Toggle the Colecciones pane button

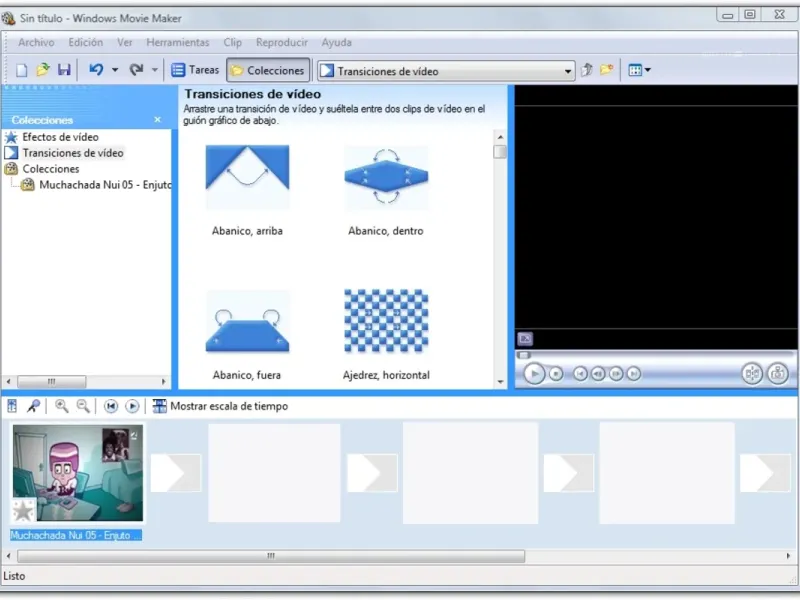[x=268, y=70]
